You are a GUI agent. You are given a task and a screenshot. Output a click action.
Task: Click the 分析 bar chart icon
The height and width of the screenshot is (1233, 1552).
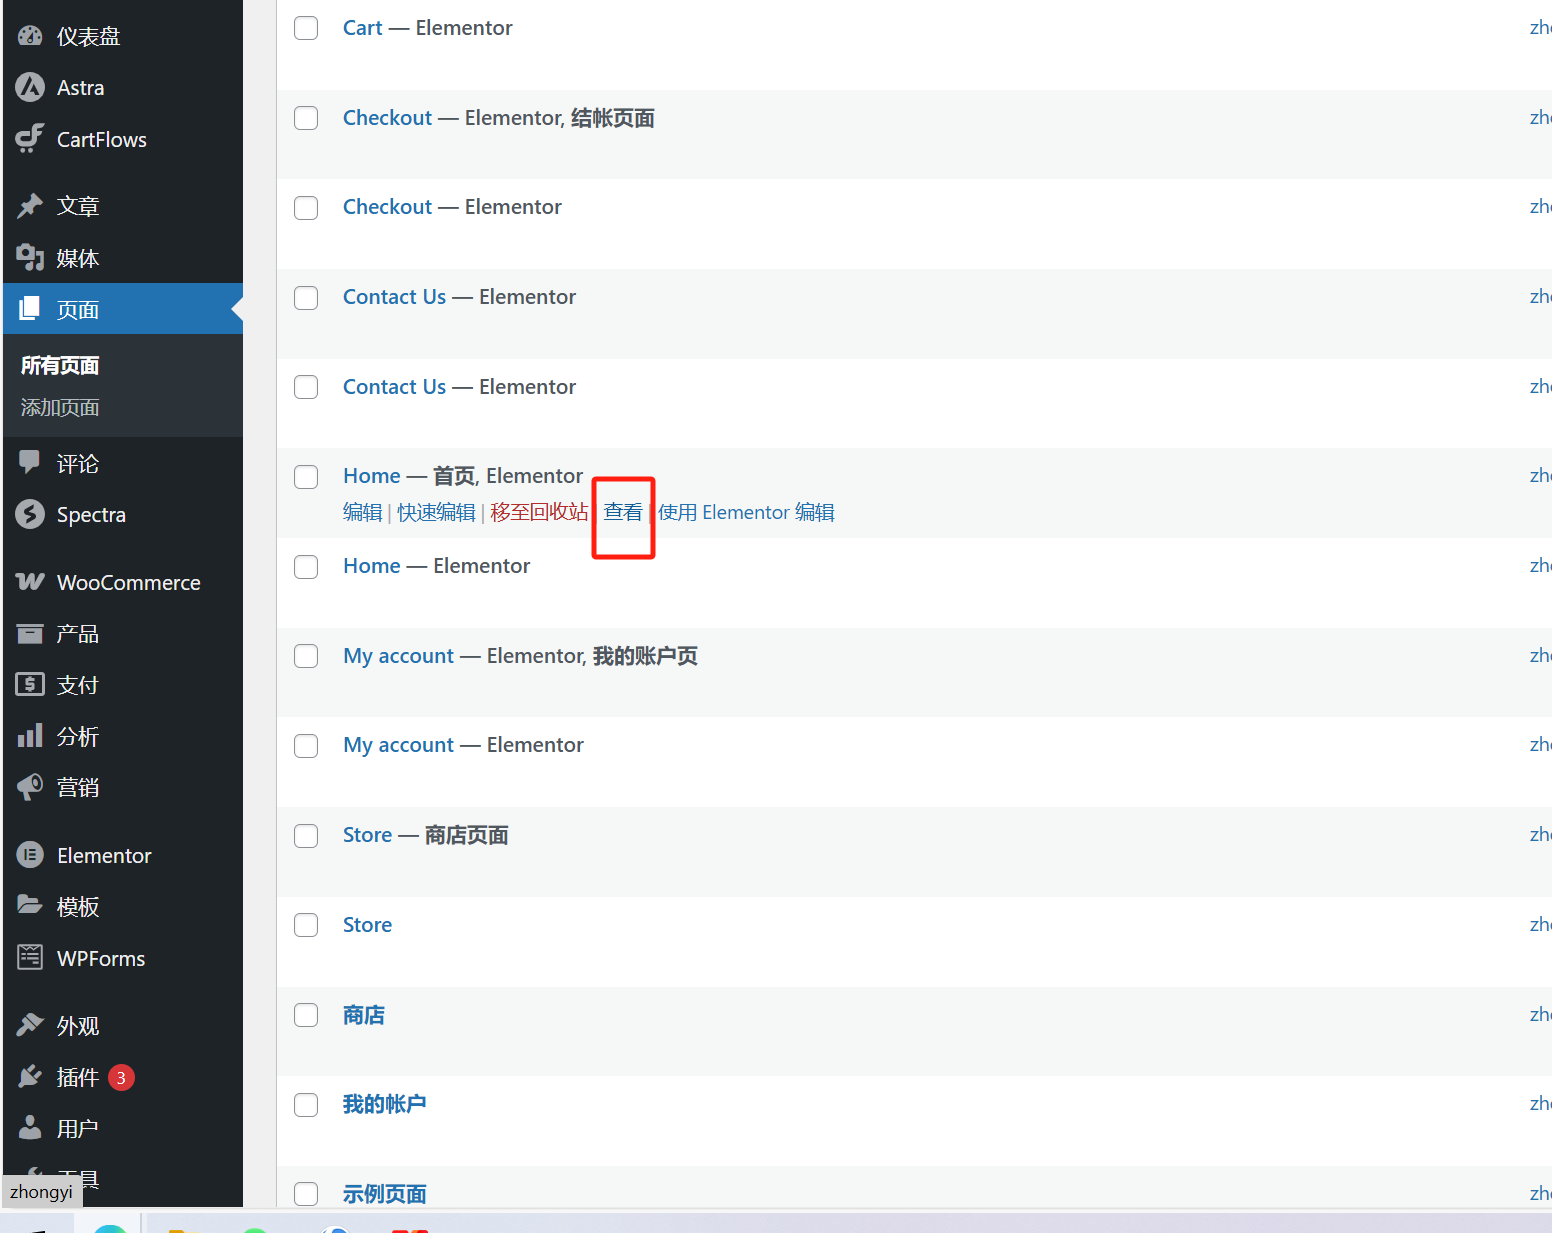(30, 736)
